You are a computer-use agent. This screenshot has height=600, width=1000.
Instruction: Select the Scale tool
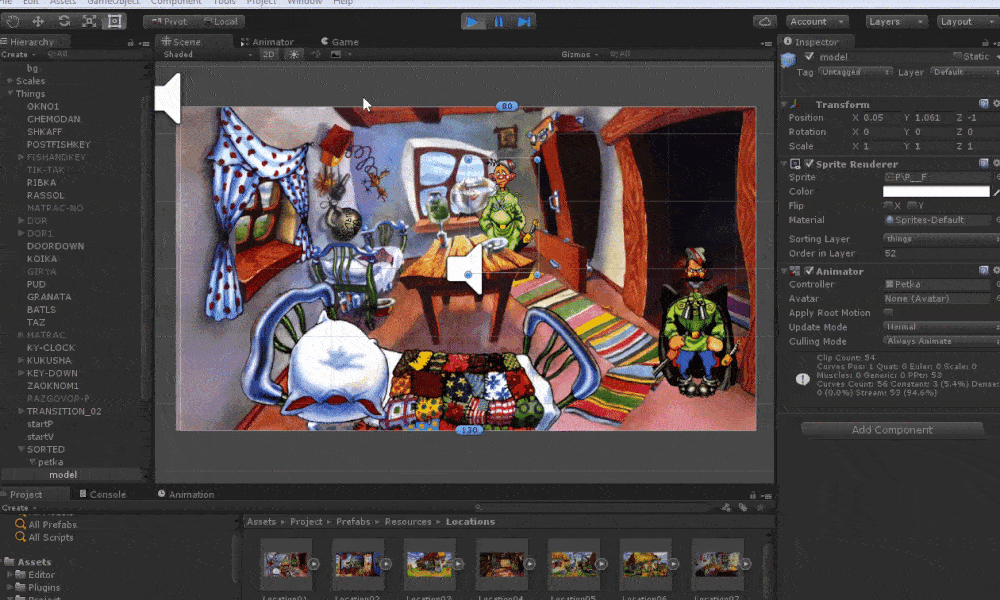pyautogui.click(x=89, y=21)
